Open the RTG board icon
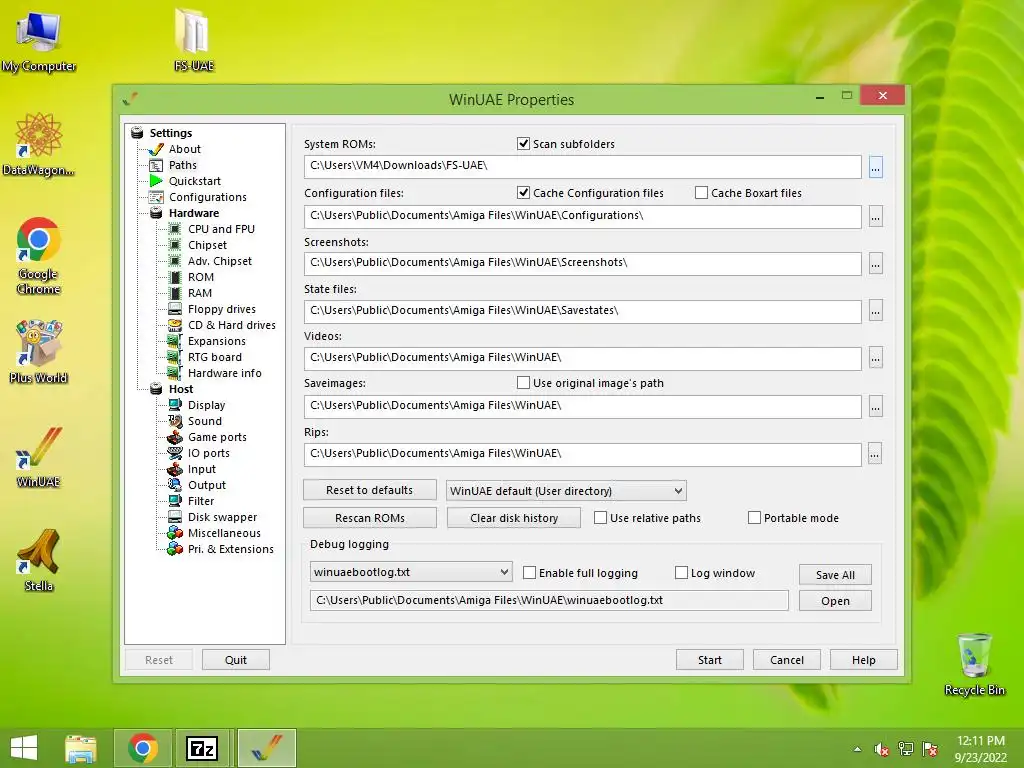Image resolution: width=1024 pixels, height=768 pixels. pos(175,357)
